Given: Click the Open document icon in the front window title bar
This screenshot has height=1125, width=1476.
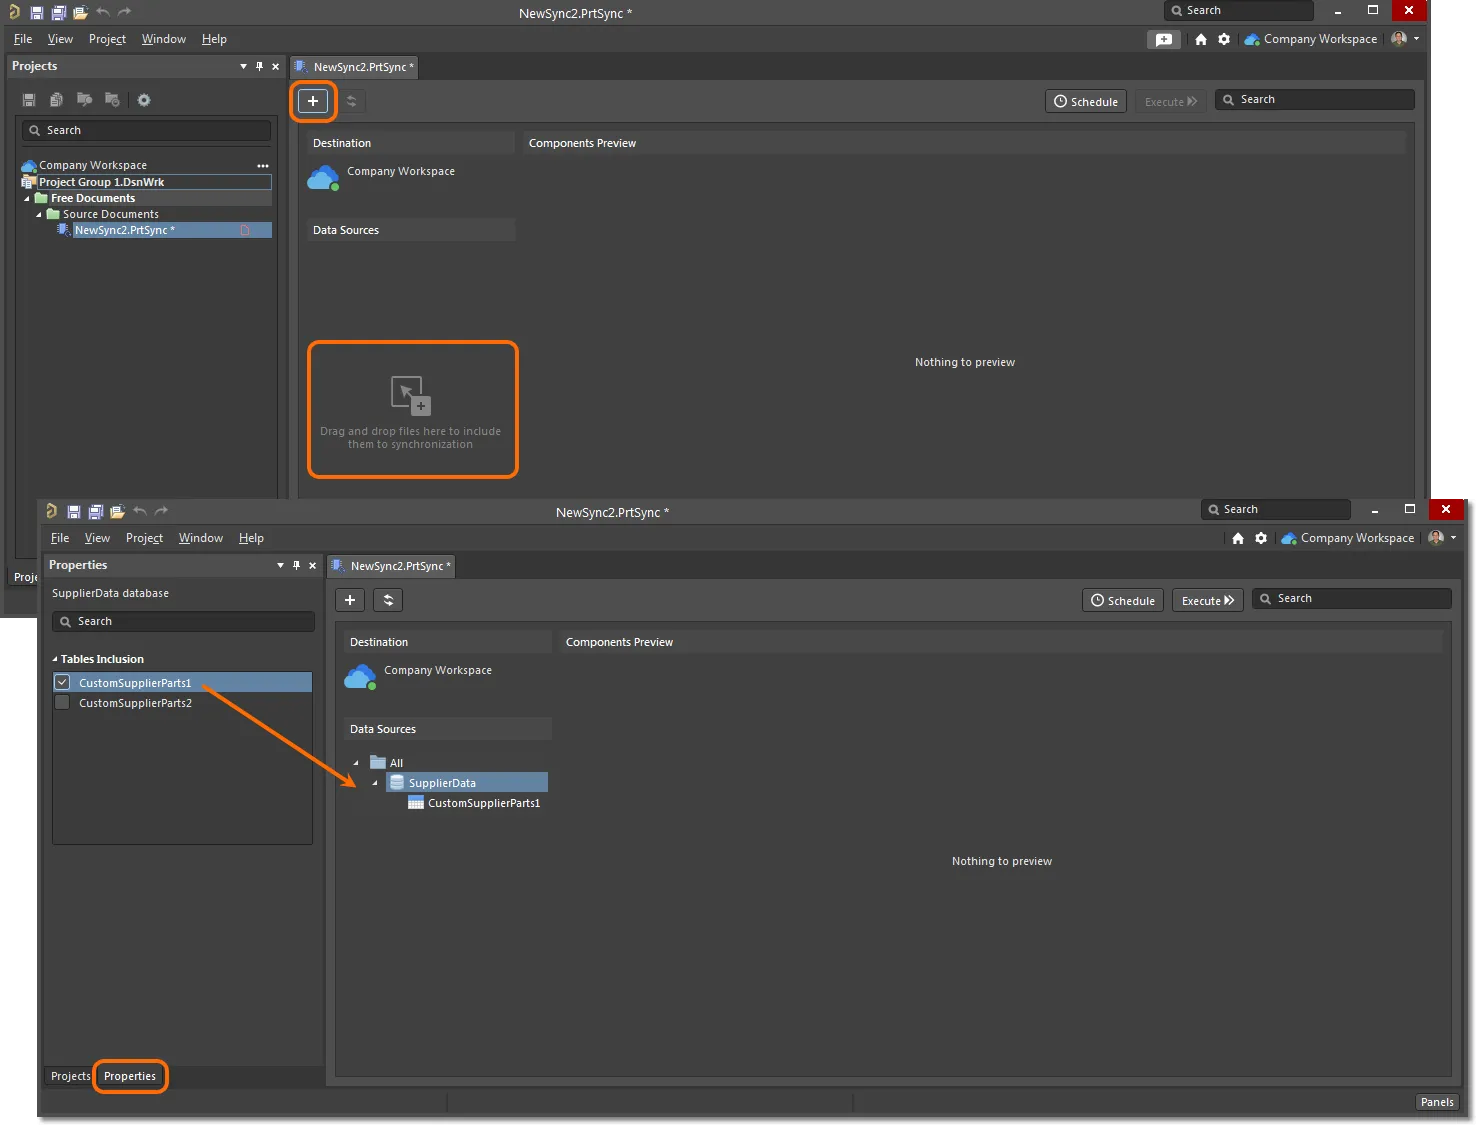Looking at the screenshot, I should (x=117, y=512).
